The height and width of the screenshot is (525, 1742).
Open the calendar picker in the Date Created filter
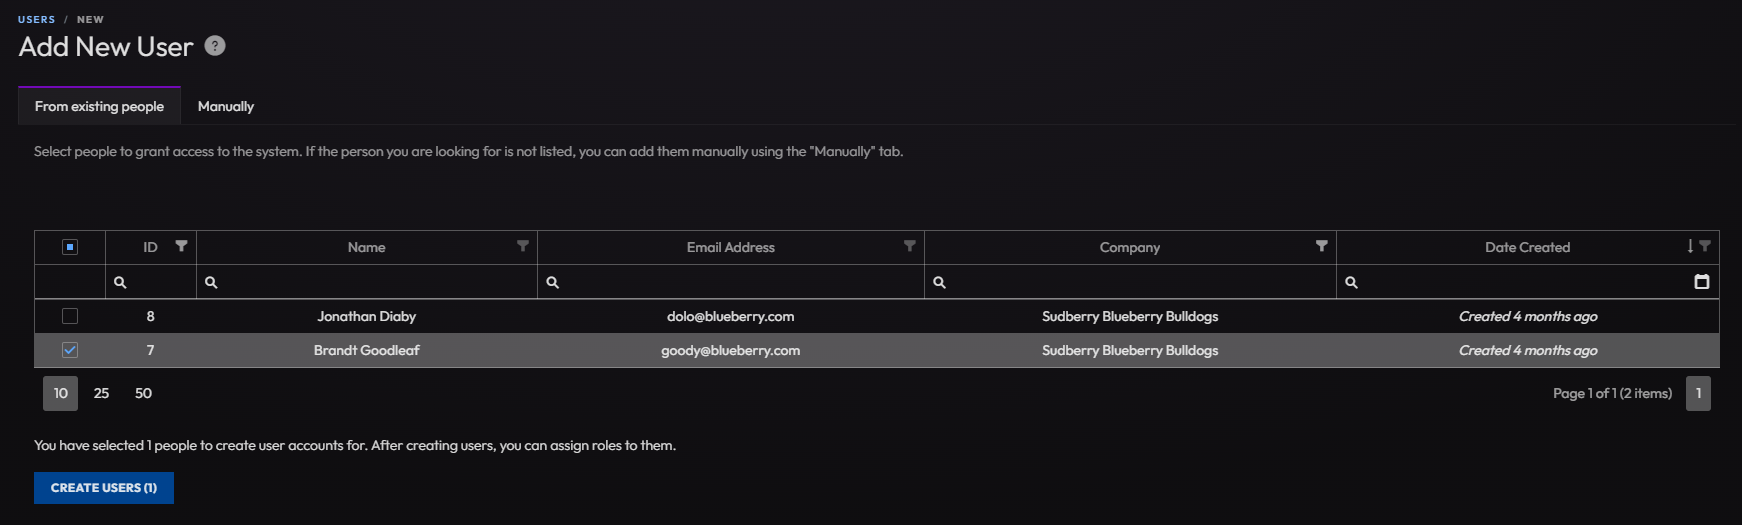click(x=1702, y=282)
